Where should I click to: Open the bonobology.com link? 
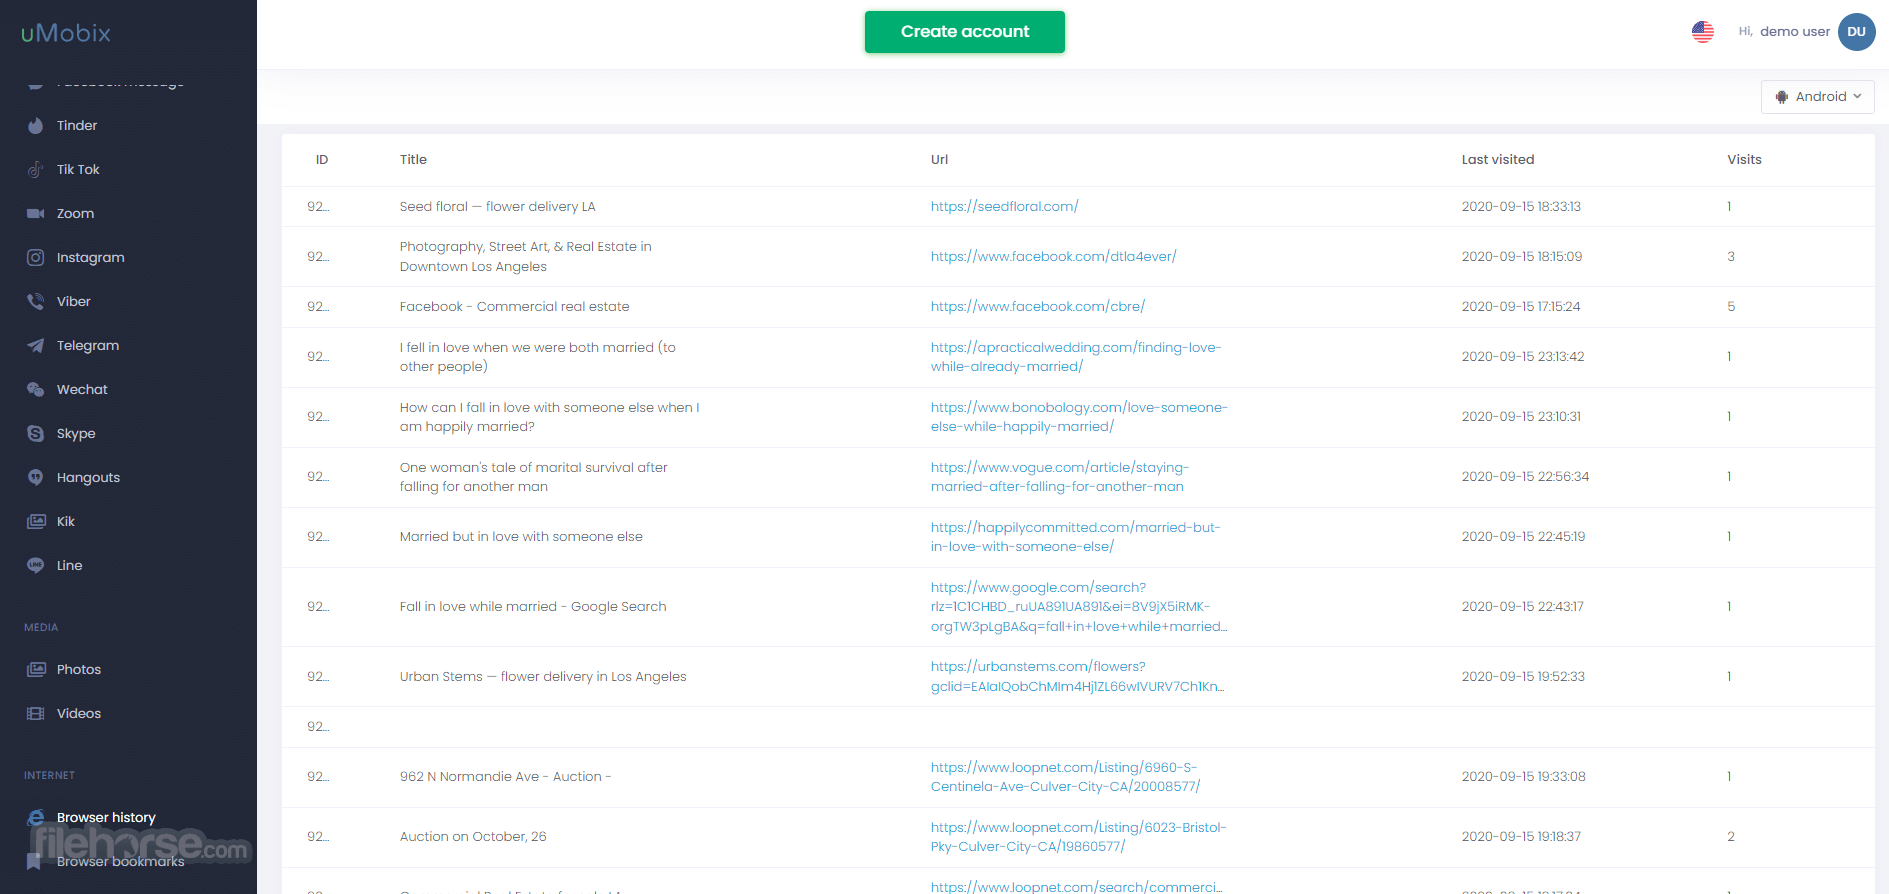[1079, 417]
